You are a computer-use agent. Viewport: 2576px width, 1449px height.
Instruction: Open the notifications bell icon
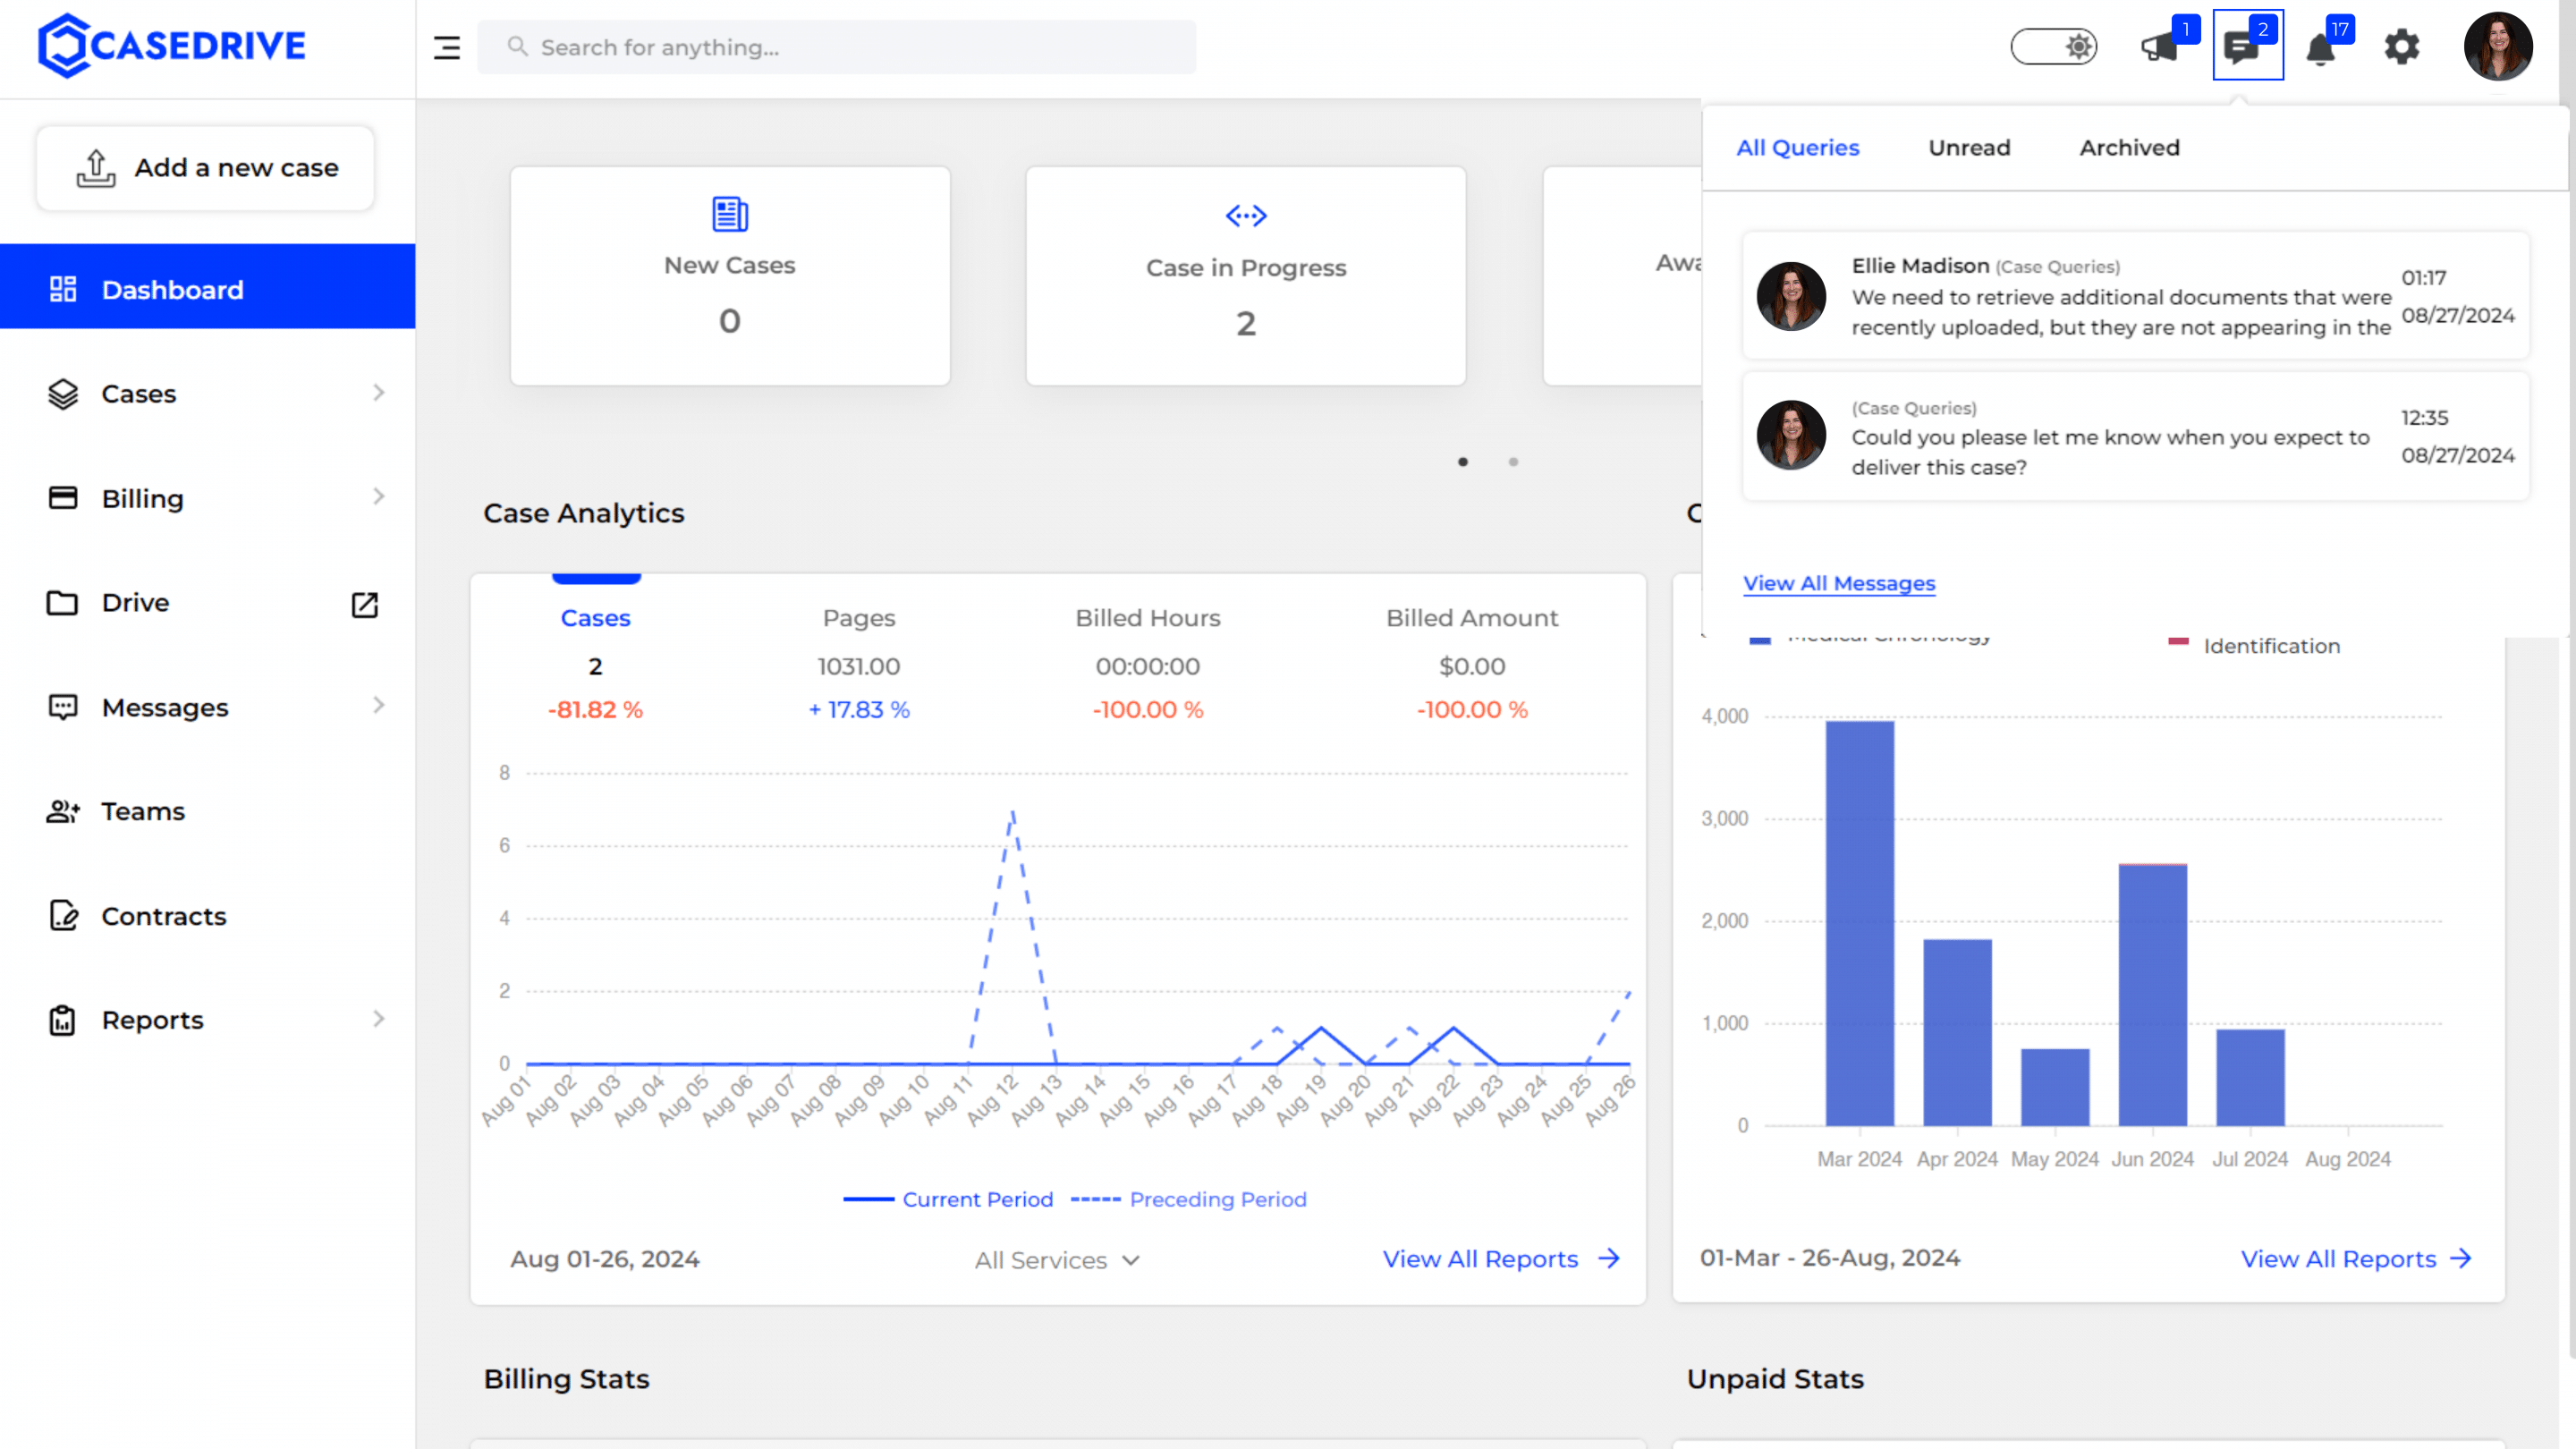click(2320, 48)
